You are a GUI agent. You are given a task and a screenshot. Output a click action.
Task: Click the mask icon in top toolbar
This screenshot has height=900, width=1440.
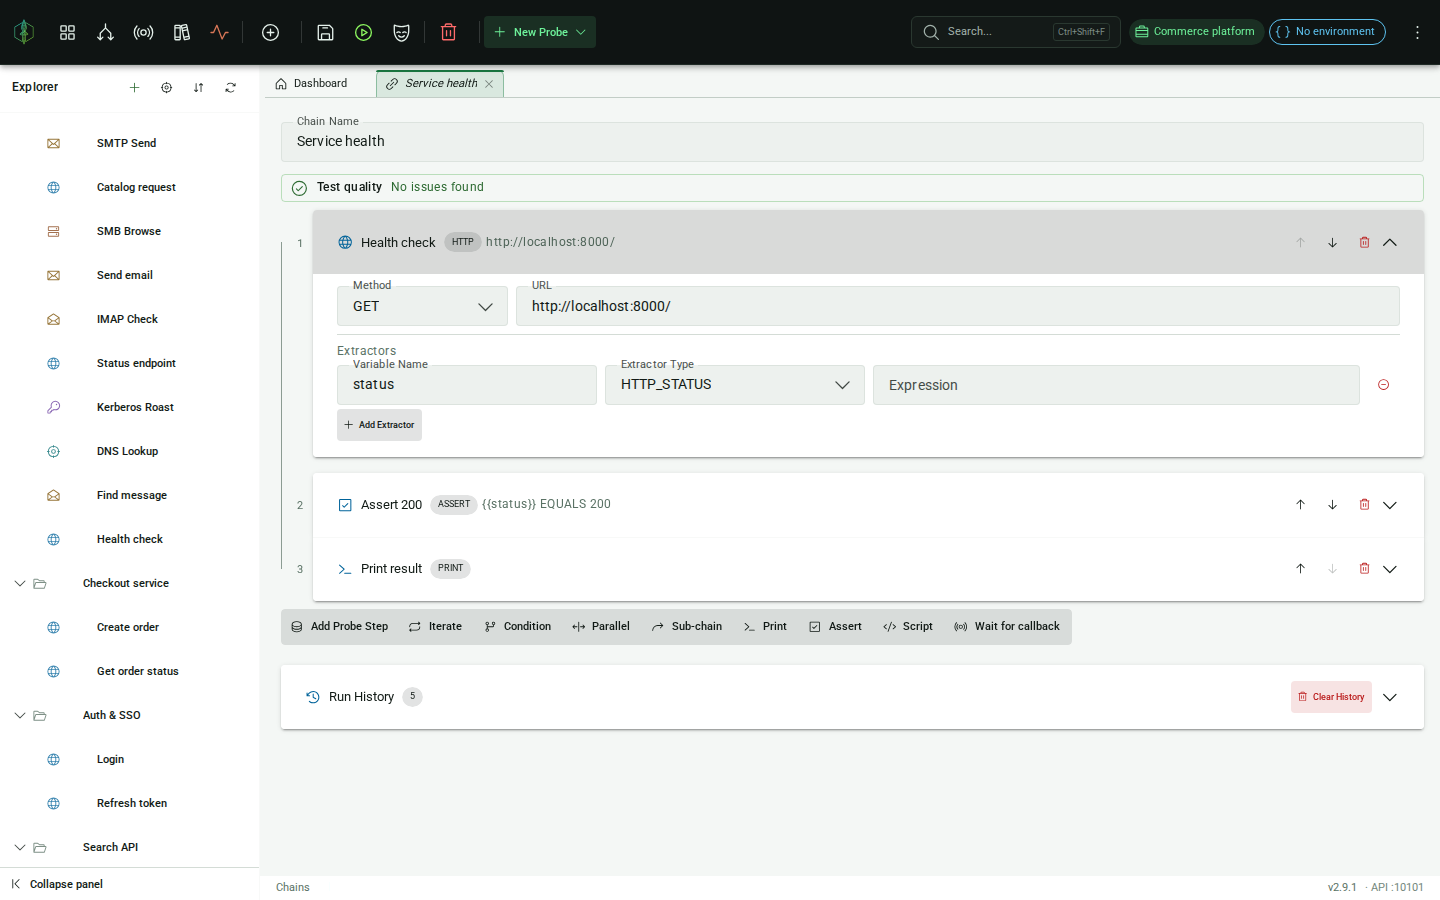401,32
